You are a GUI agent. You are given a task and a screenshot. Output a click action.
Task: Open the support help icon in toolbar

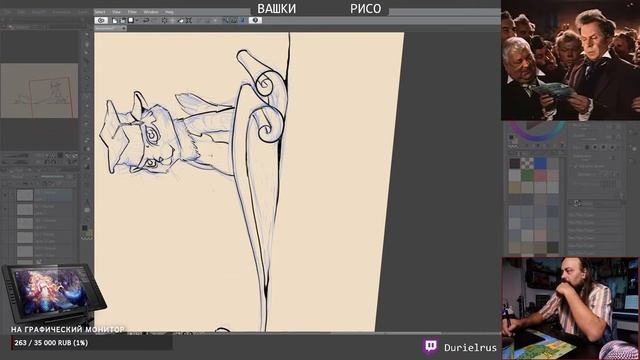(x=256, y=20)
